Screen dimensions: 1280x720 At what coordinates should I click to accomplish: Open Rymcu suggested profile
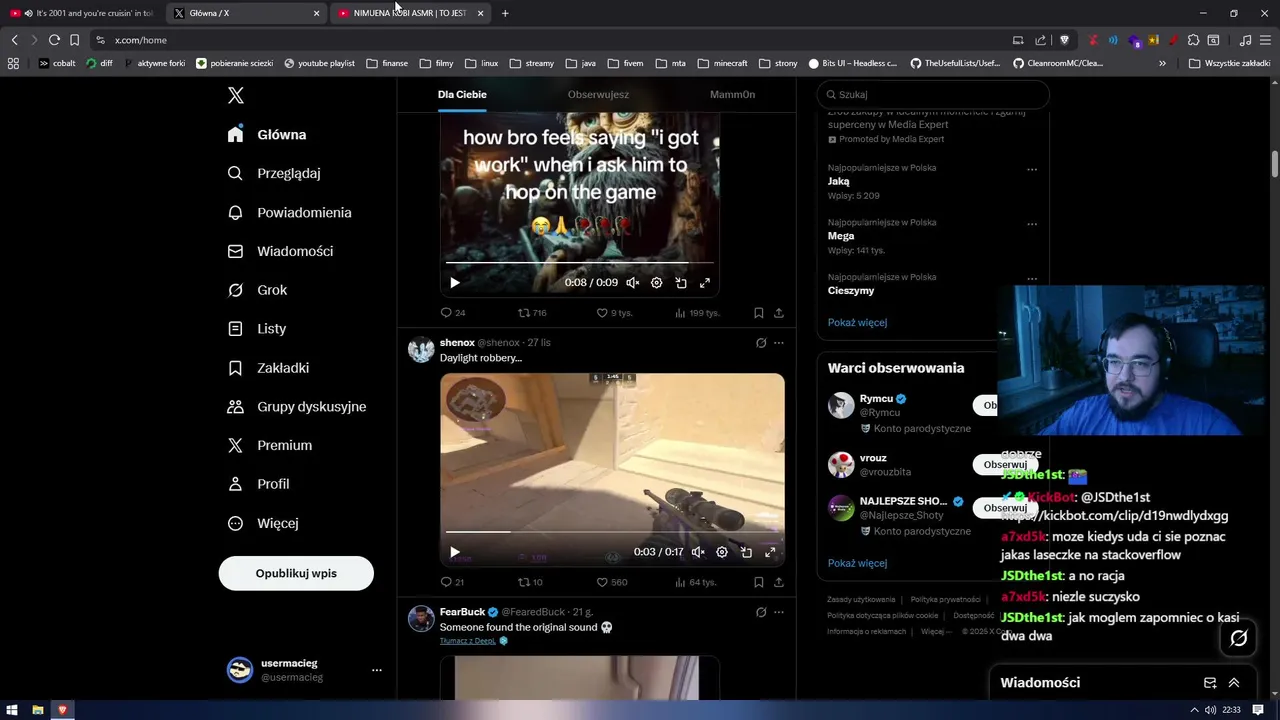point(876,398)
